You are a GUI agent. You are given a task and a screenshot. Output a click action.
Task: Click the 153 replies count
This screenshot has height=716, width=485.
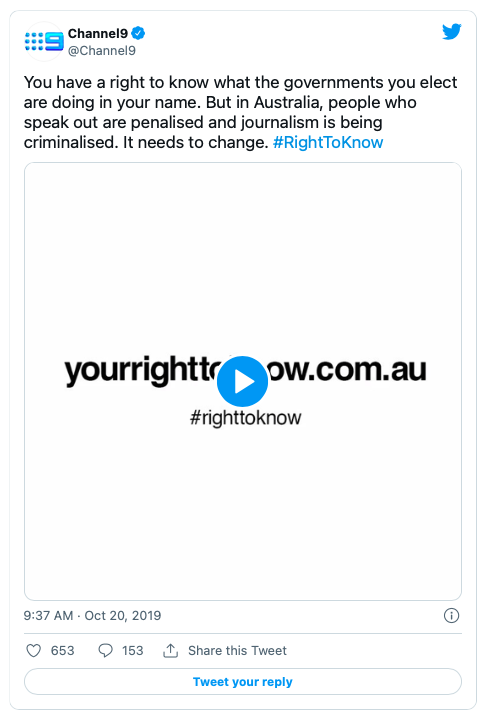tap(132, 650)
